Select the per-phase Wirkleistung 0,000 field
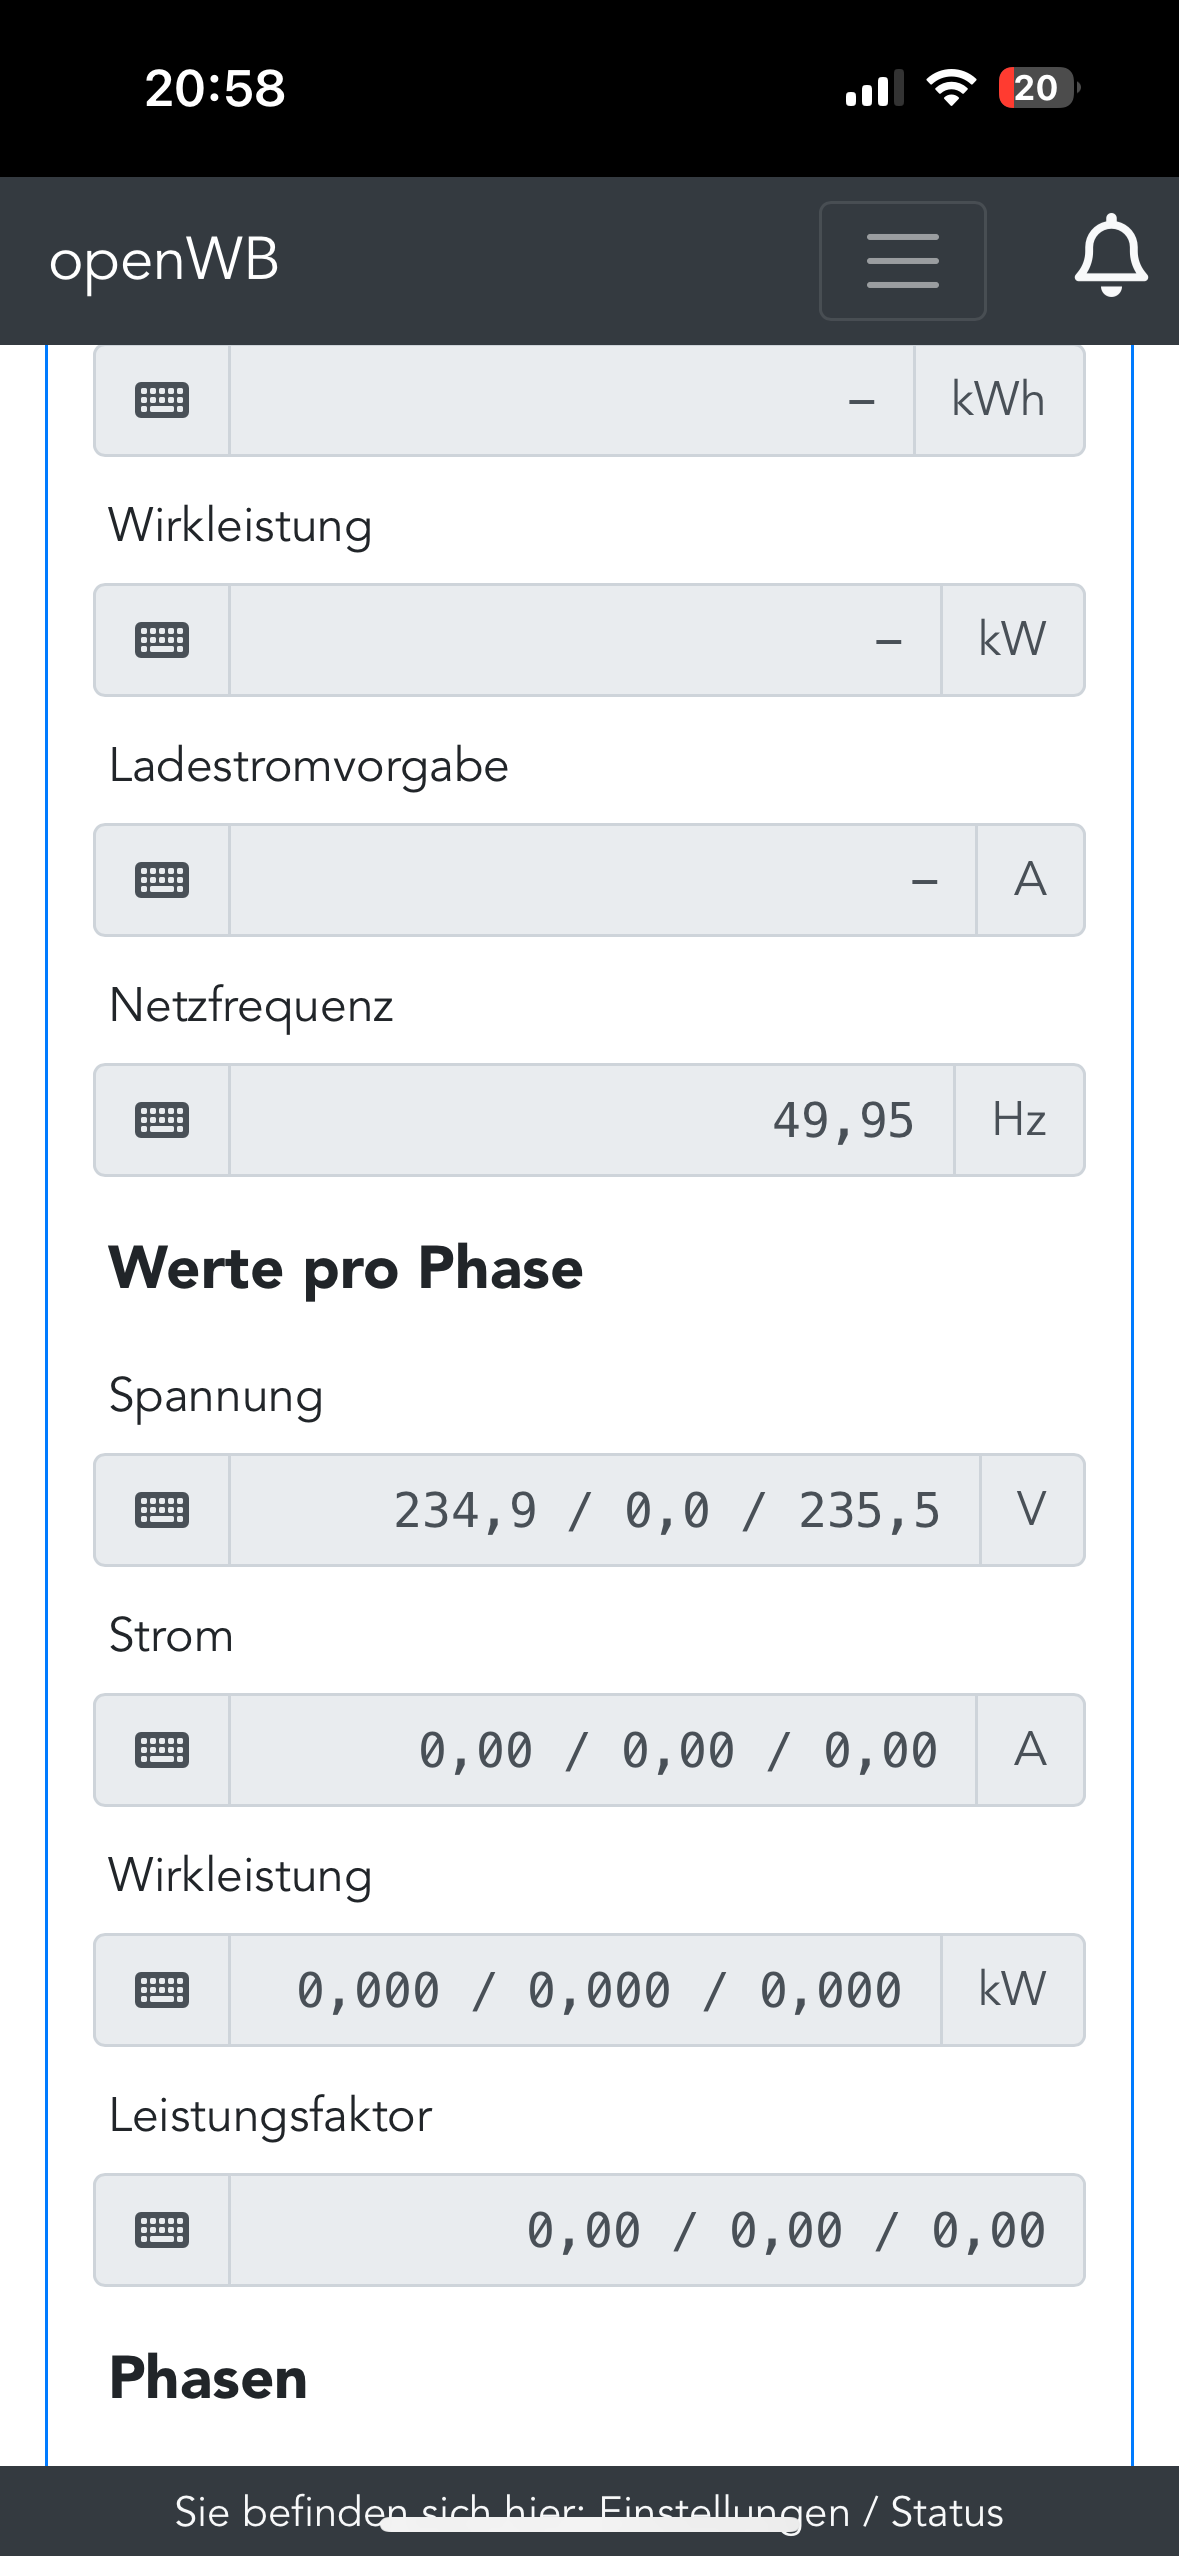The height and width of the screenshot is (2556, 1179). click(585, 1990)
